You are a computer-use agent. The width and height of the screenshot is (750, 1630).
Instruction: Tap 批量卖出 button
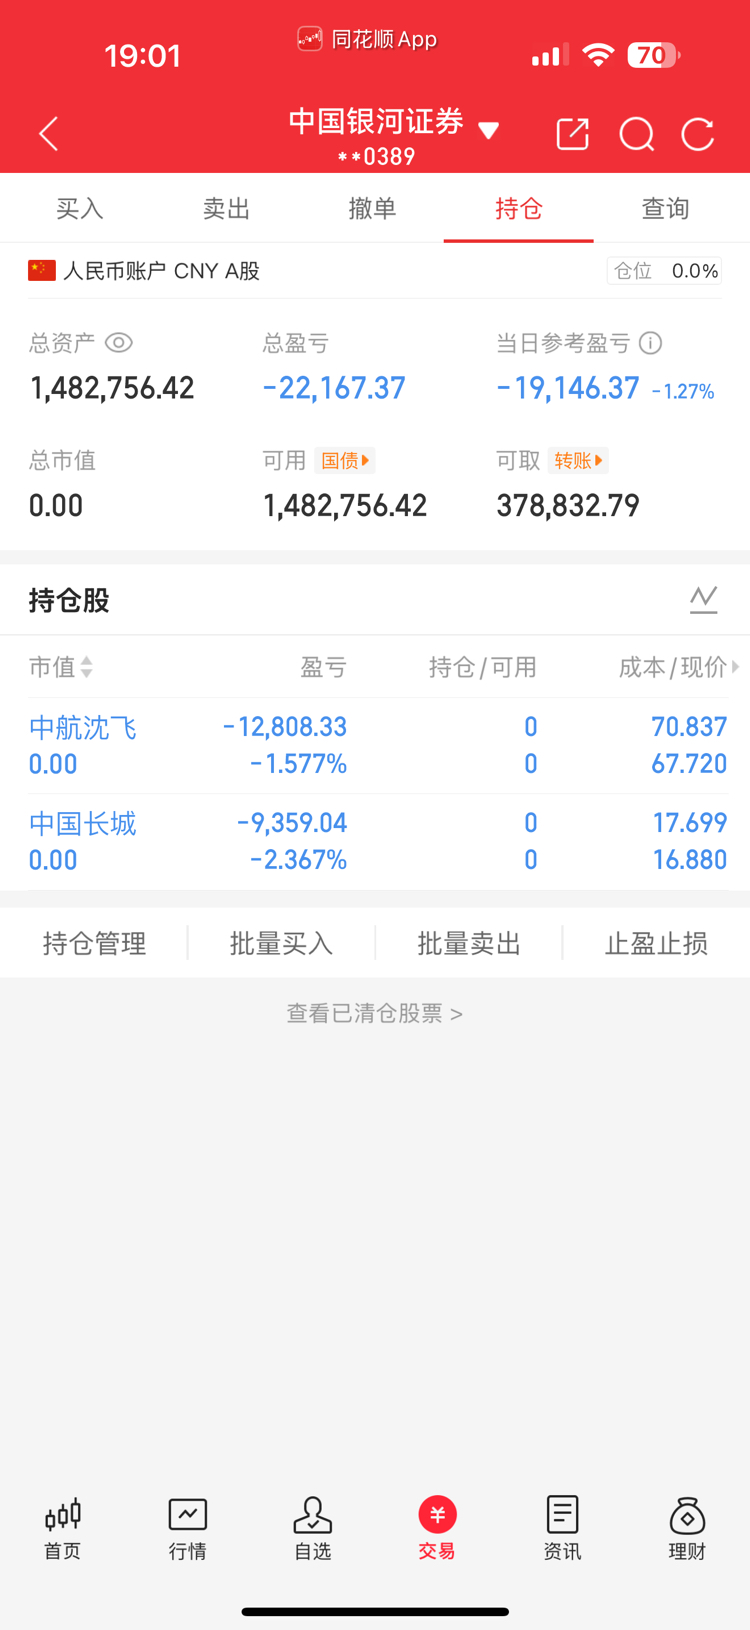coord(469,943)
